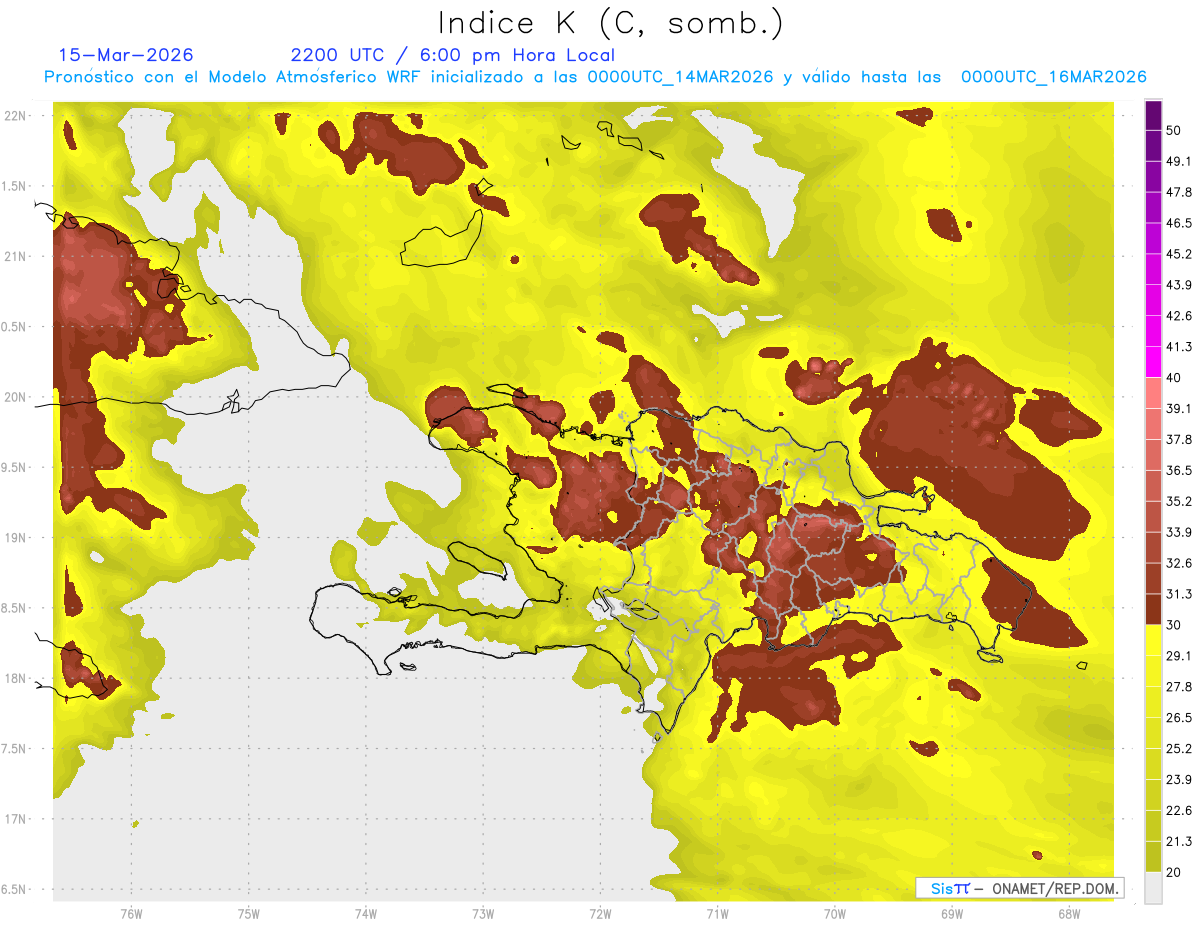Click the 72W longitude axis label
The height and width of the screenshot is (927, 1200).
tap(600, 913)
